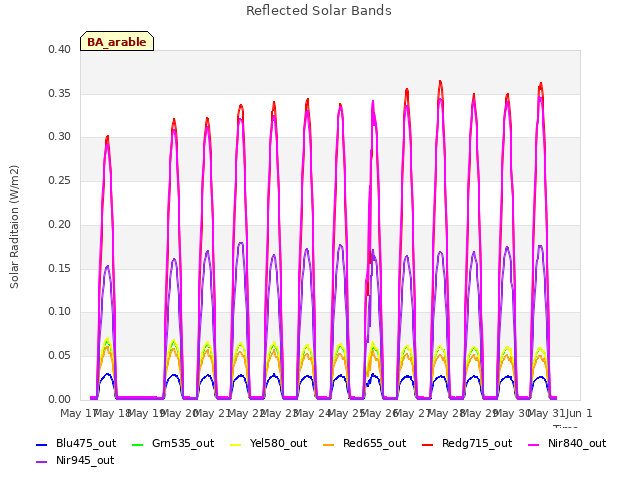Select the Blu475_out legend label
The width and height of the screenshot is (640, 480).
[x=86, y=443]
